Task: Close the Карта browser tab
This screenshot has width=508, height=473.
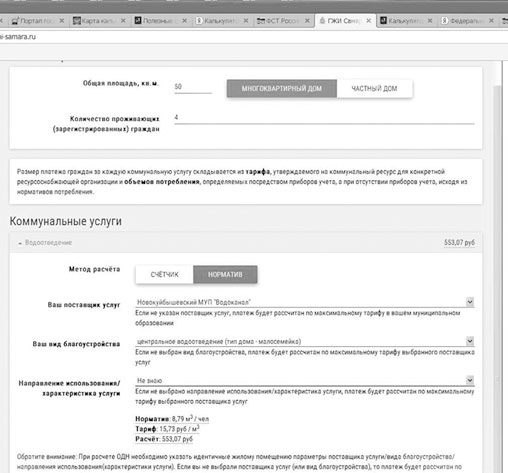Action: pos(123,21)
